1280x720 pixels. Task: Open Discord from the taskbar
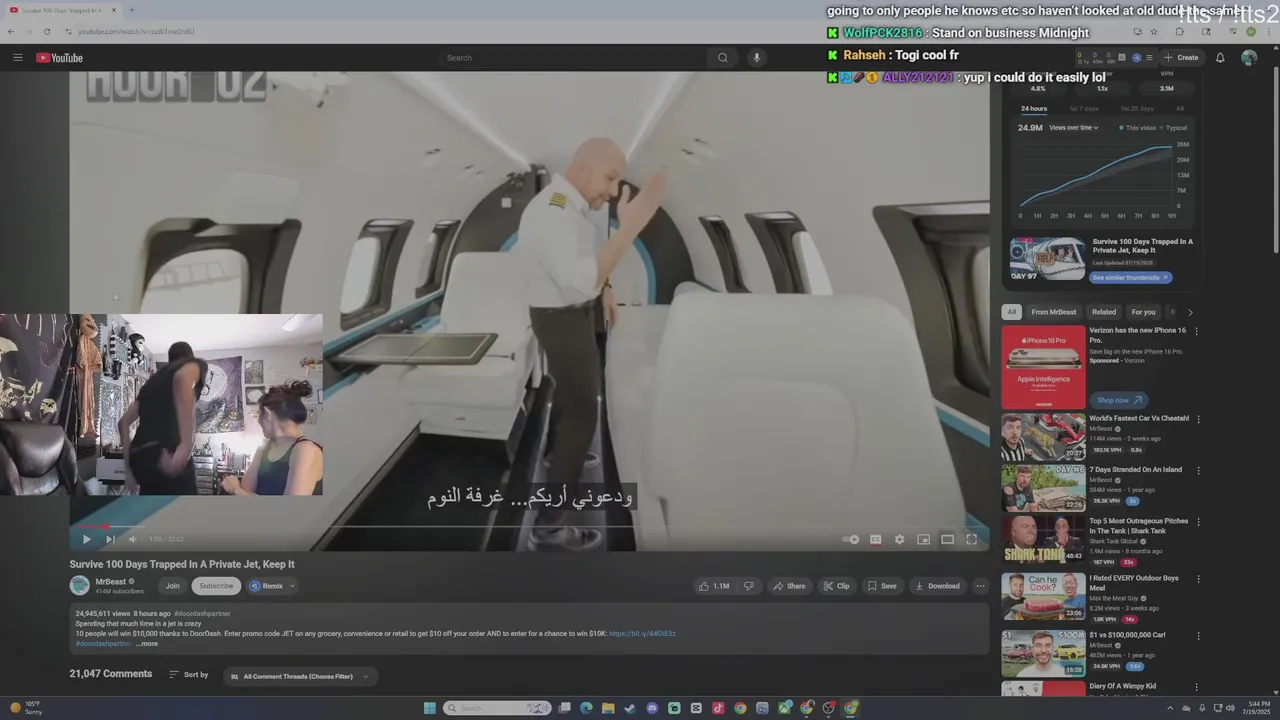pyautogui.click(x=652, y=708)
